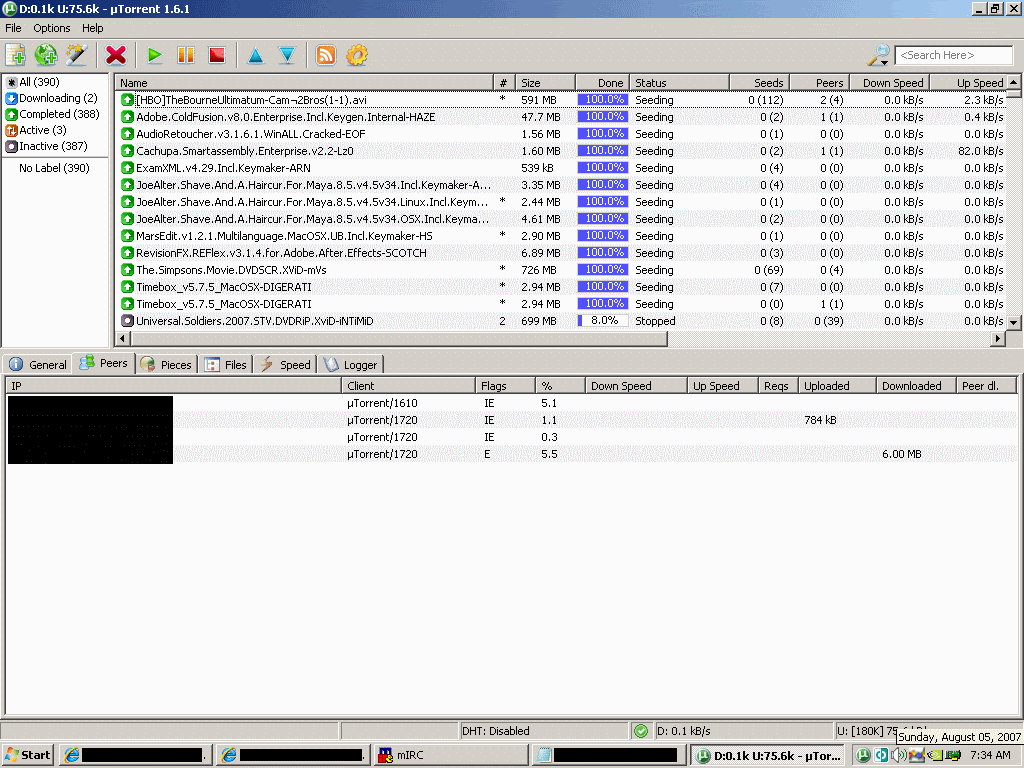This screenshot has width=1024, height=768.
Task: Click the seeding icon beside MarsEdit.v1.2.1
Action: [127, 236]
